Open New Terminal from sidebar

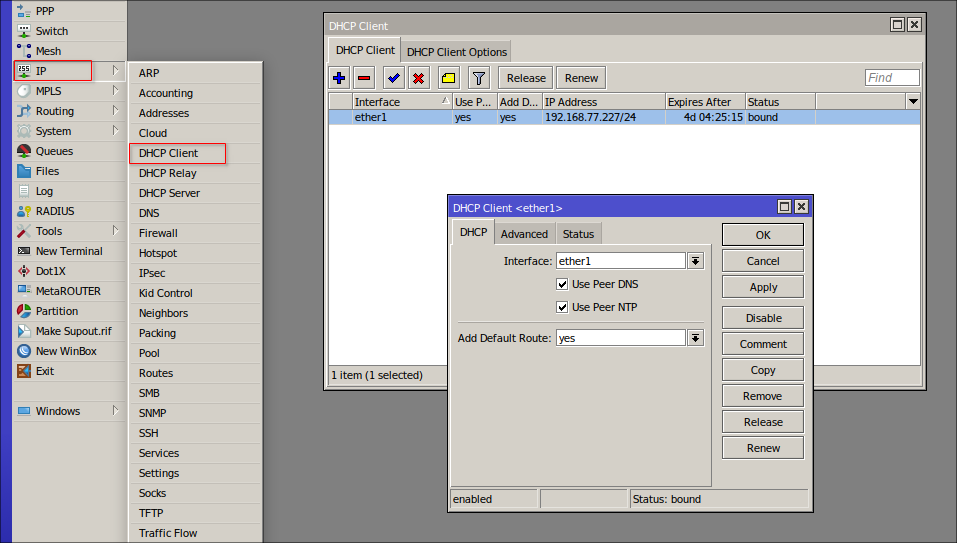click(x=68, y=251)
